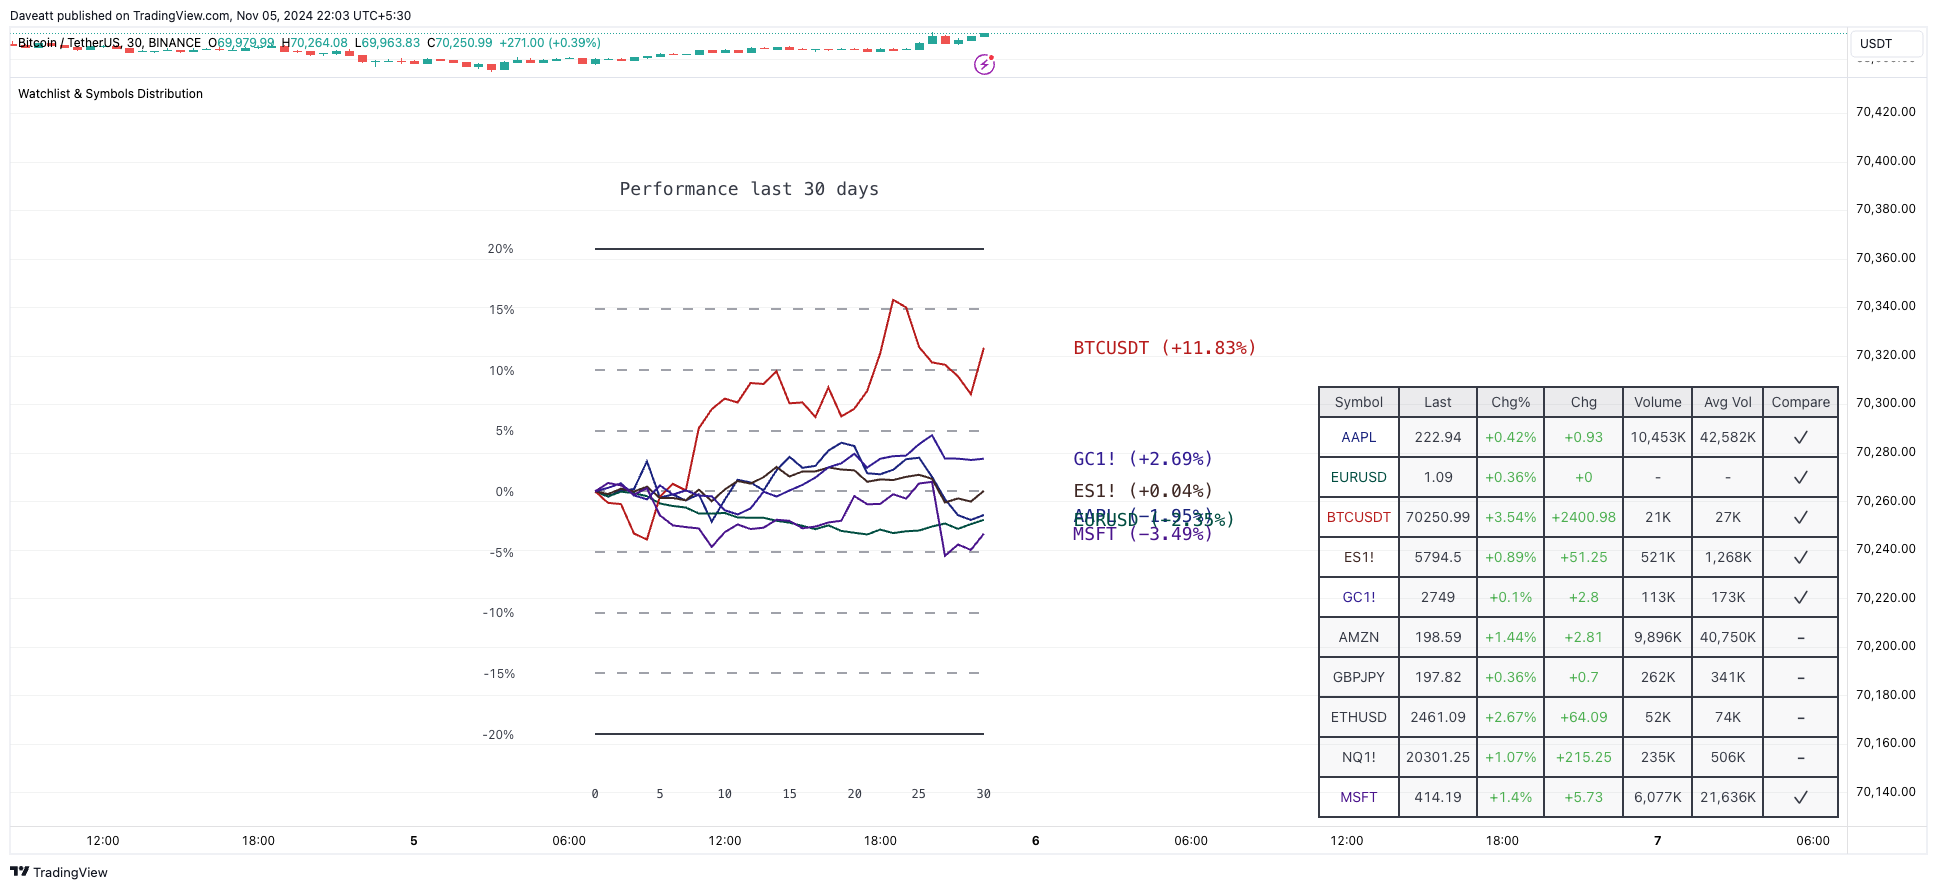This screenshot has height=889, width=1937.
Task: Click the 20% performance axis label
Action: click(501, 249)
